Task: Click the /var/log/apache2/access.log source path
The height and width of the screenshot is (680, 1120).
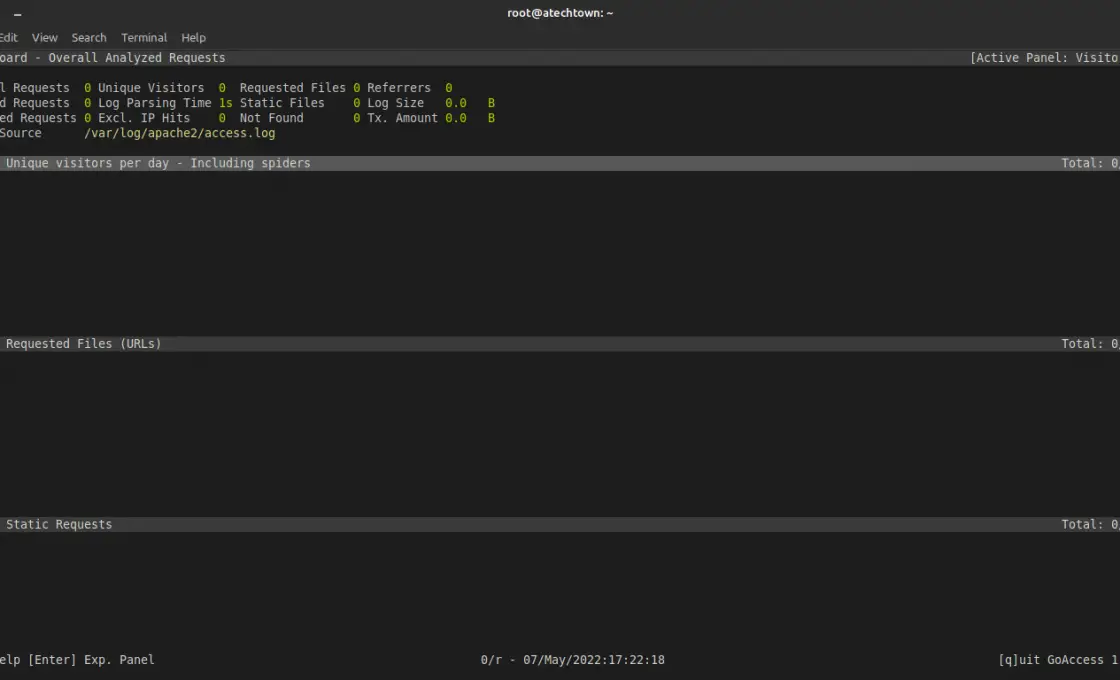Action: pos(180,133)
